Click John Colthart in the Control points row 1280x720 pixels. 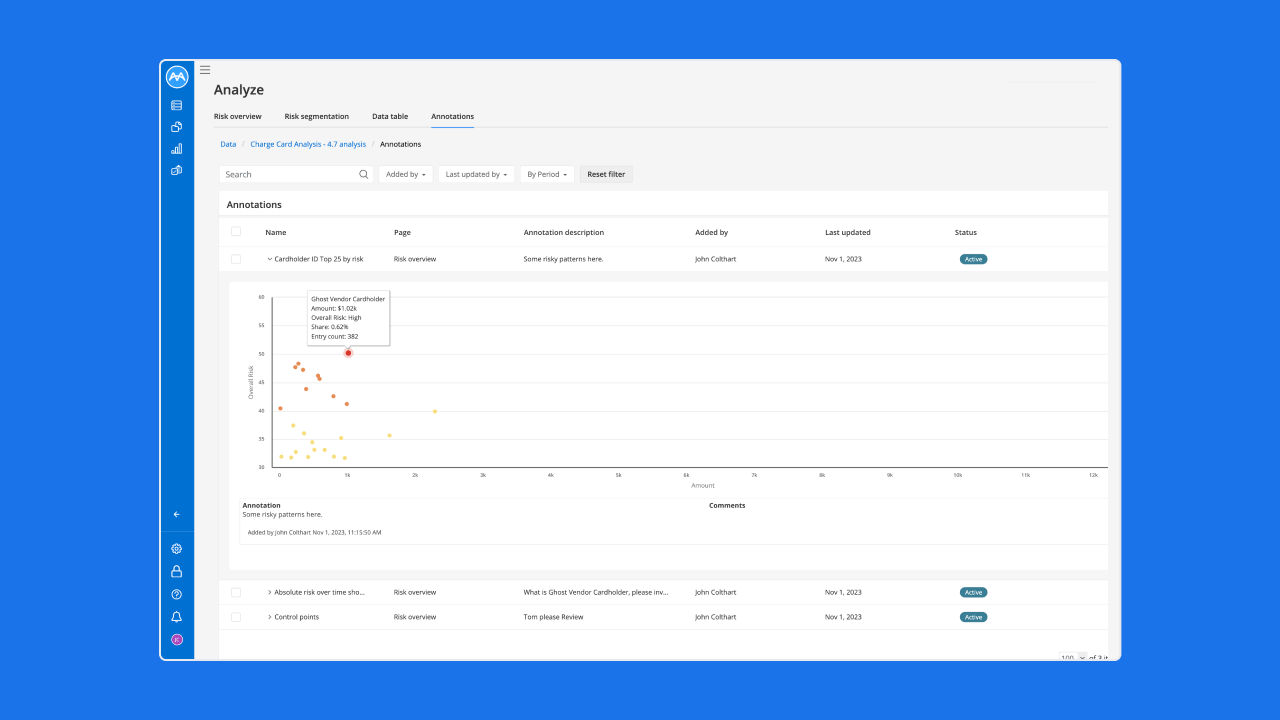click(716, 617)
